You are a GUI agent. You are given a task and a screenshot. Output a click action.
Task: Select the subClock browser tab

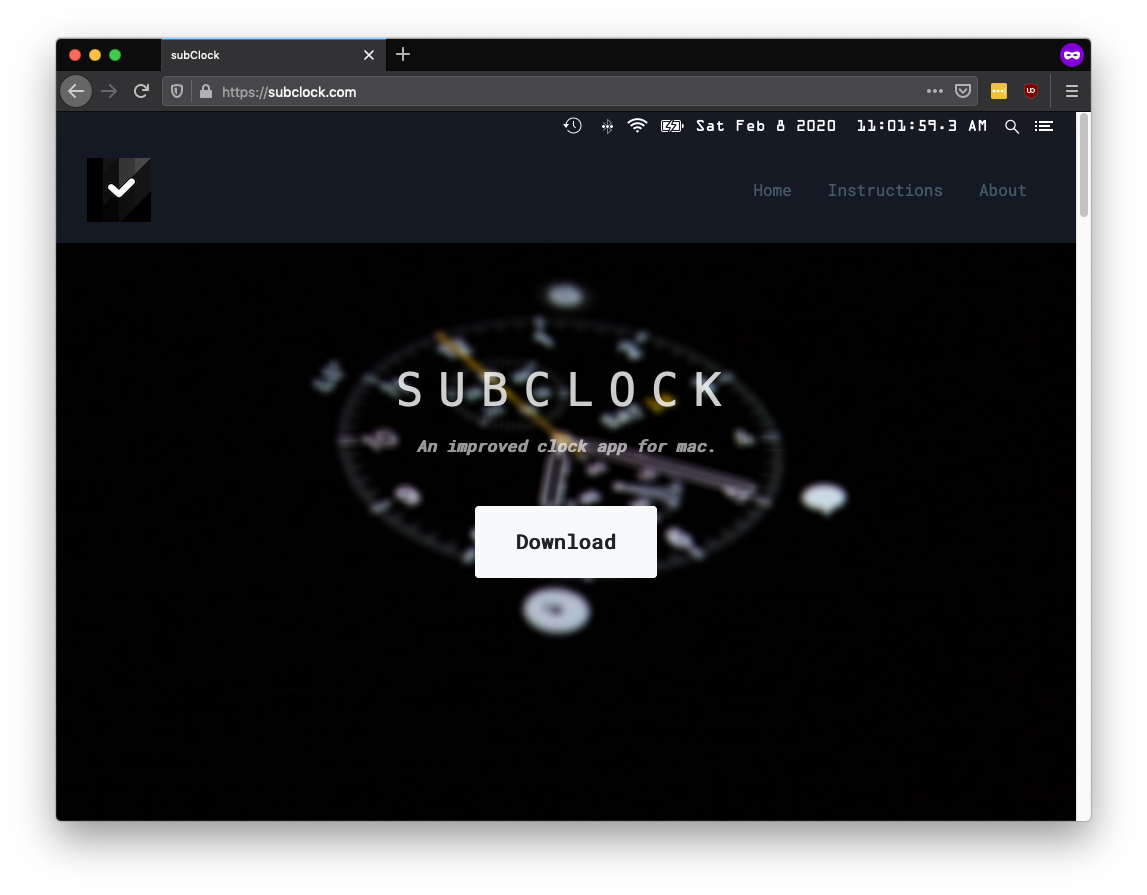[x=273, y=55]
